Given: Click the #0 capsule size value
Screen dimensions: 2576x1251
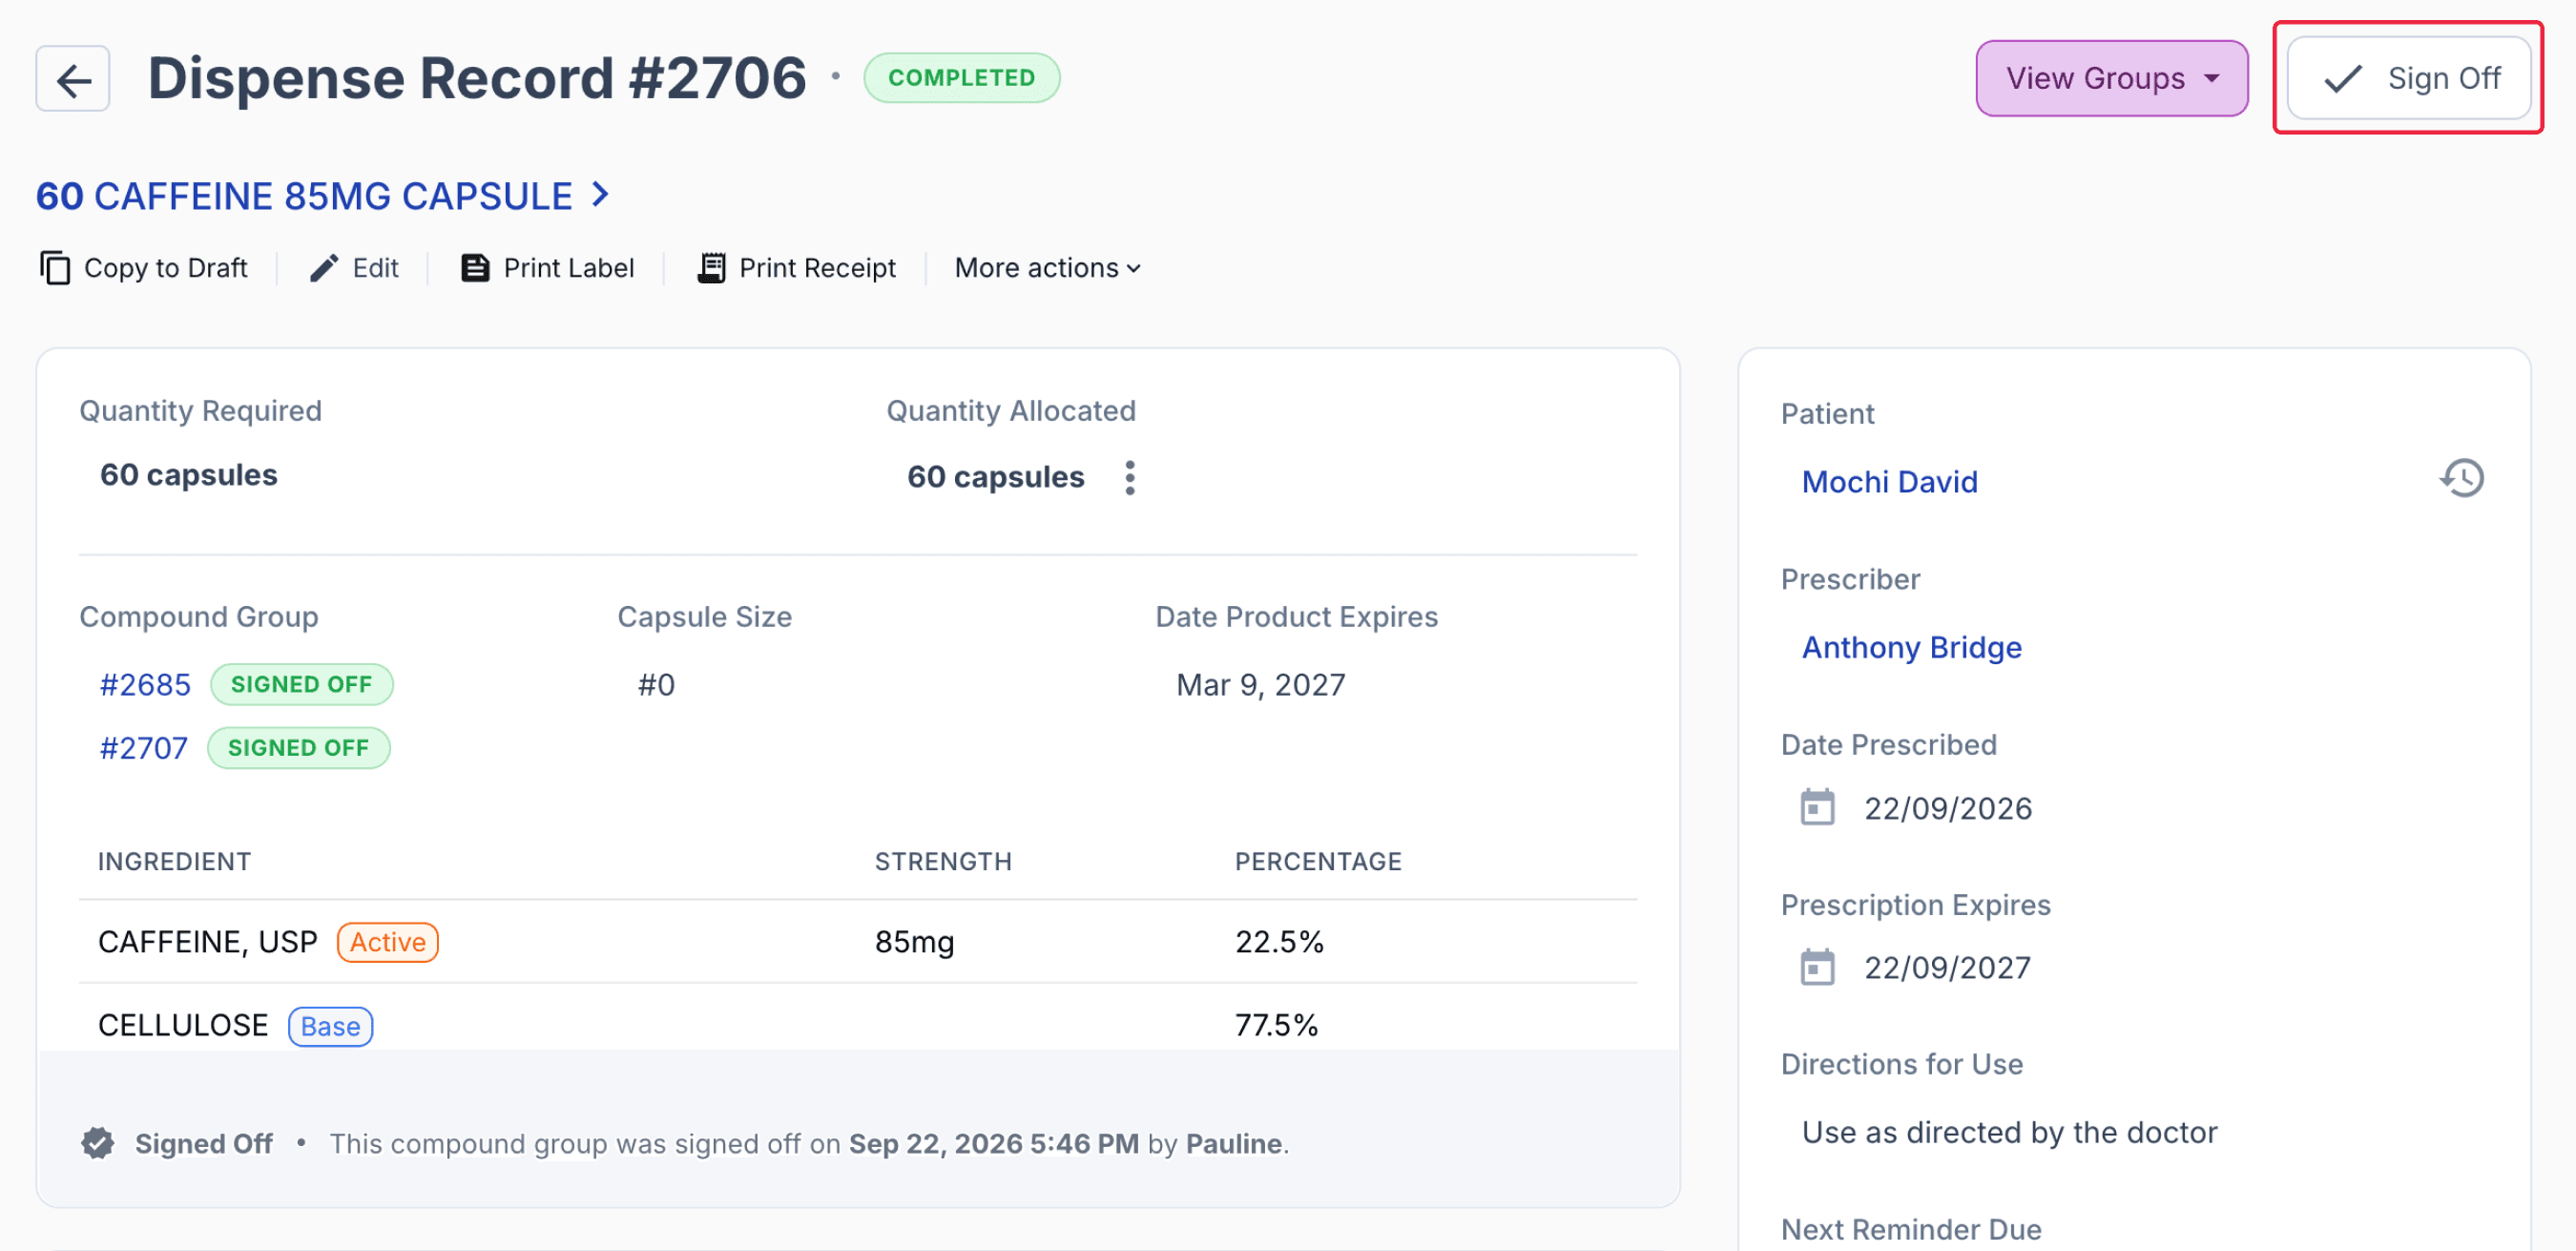Looking at the screenshot, I should pos(656,685).
